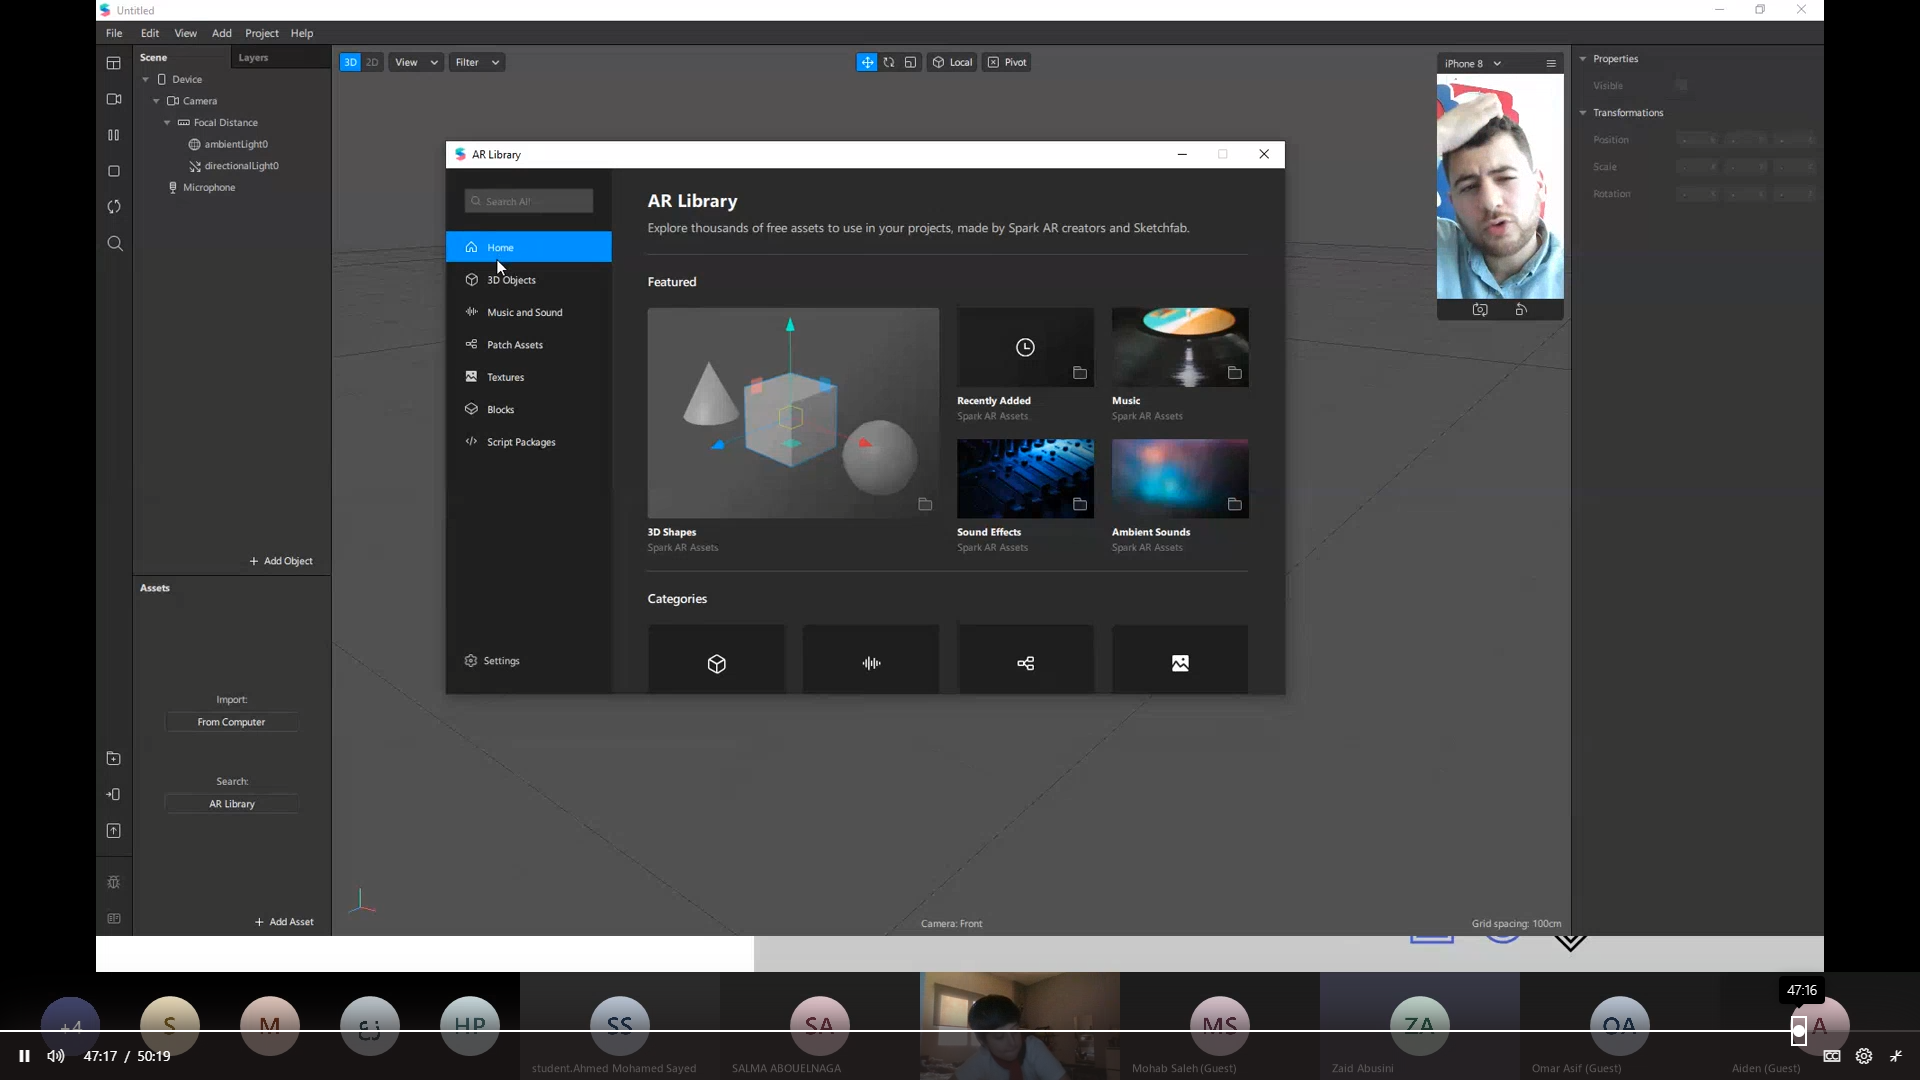Open Textures in AR Library sidebar
The width and height of the screenshot is (1920, 1080).
(x=529, y=377)
